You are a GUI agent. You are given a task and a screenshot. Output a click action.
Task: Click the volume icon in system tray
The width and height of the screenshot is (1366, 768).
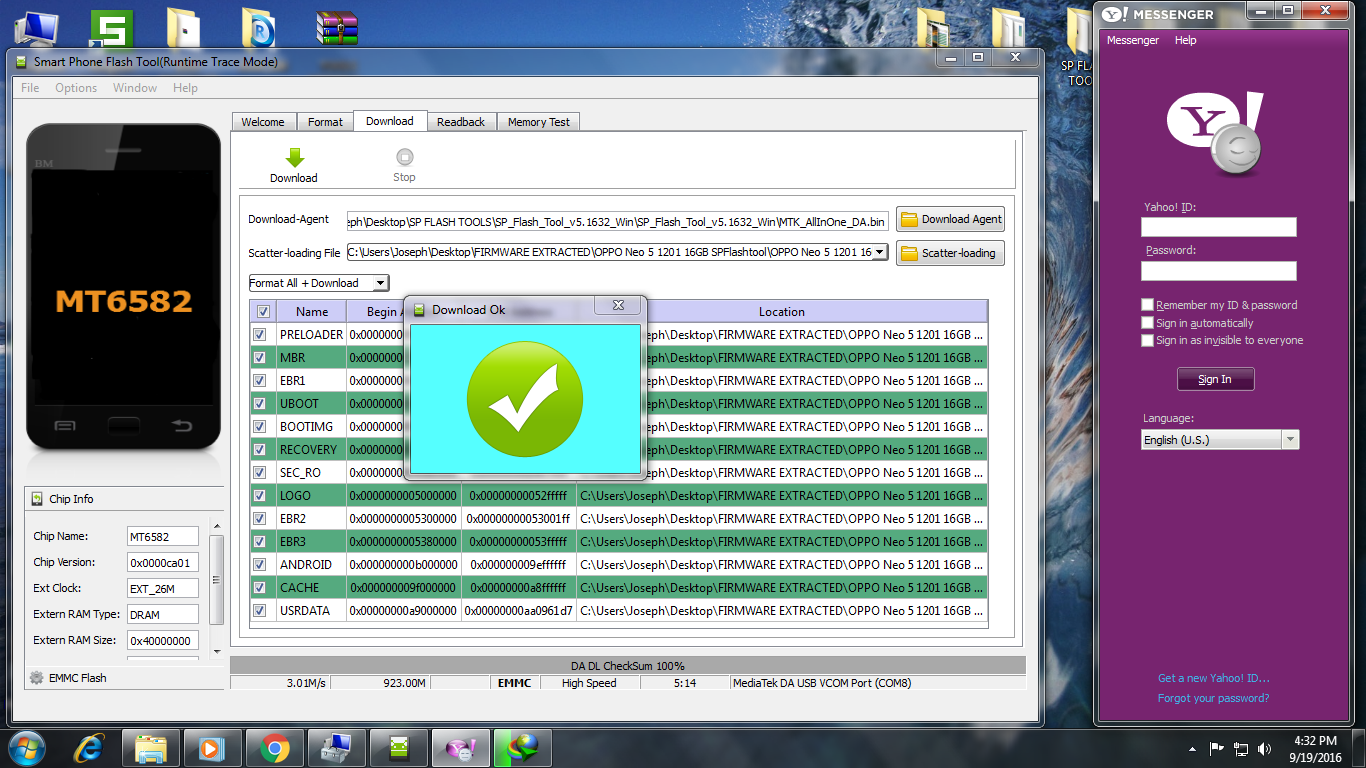1265,748
